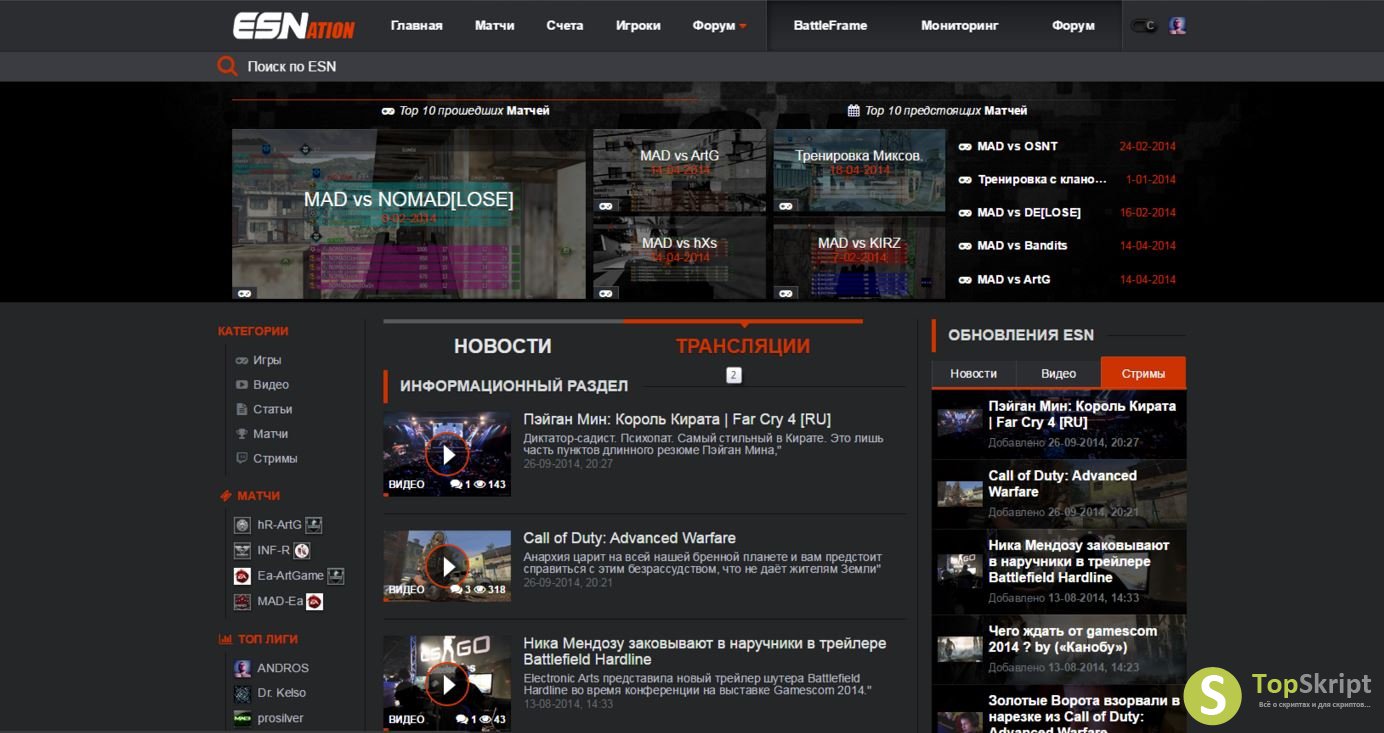This screenshot has height=733, width=1384.
Task: Open the Стримы category
Action: pyautogui.click(x=275, y=459)
